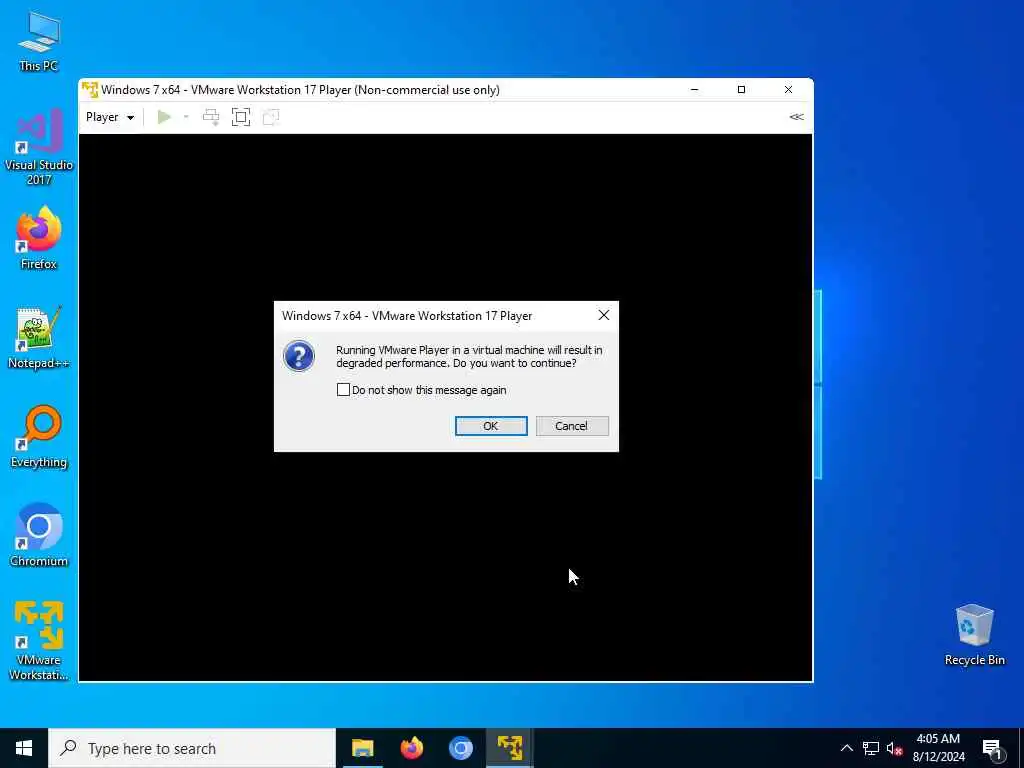Open the Player menu dropdown
This screenshot has width=1024, height=768.
pos(110,117)
